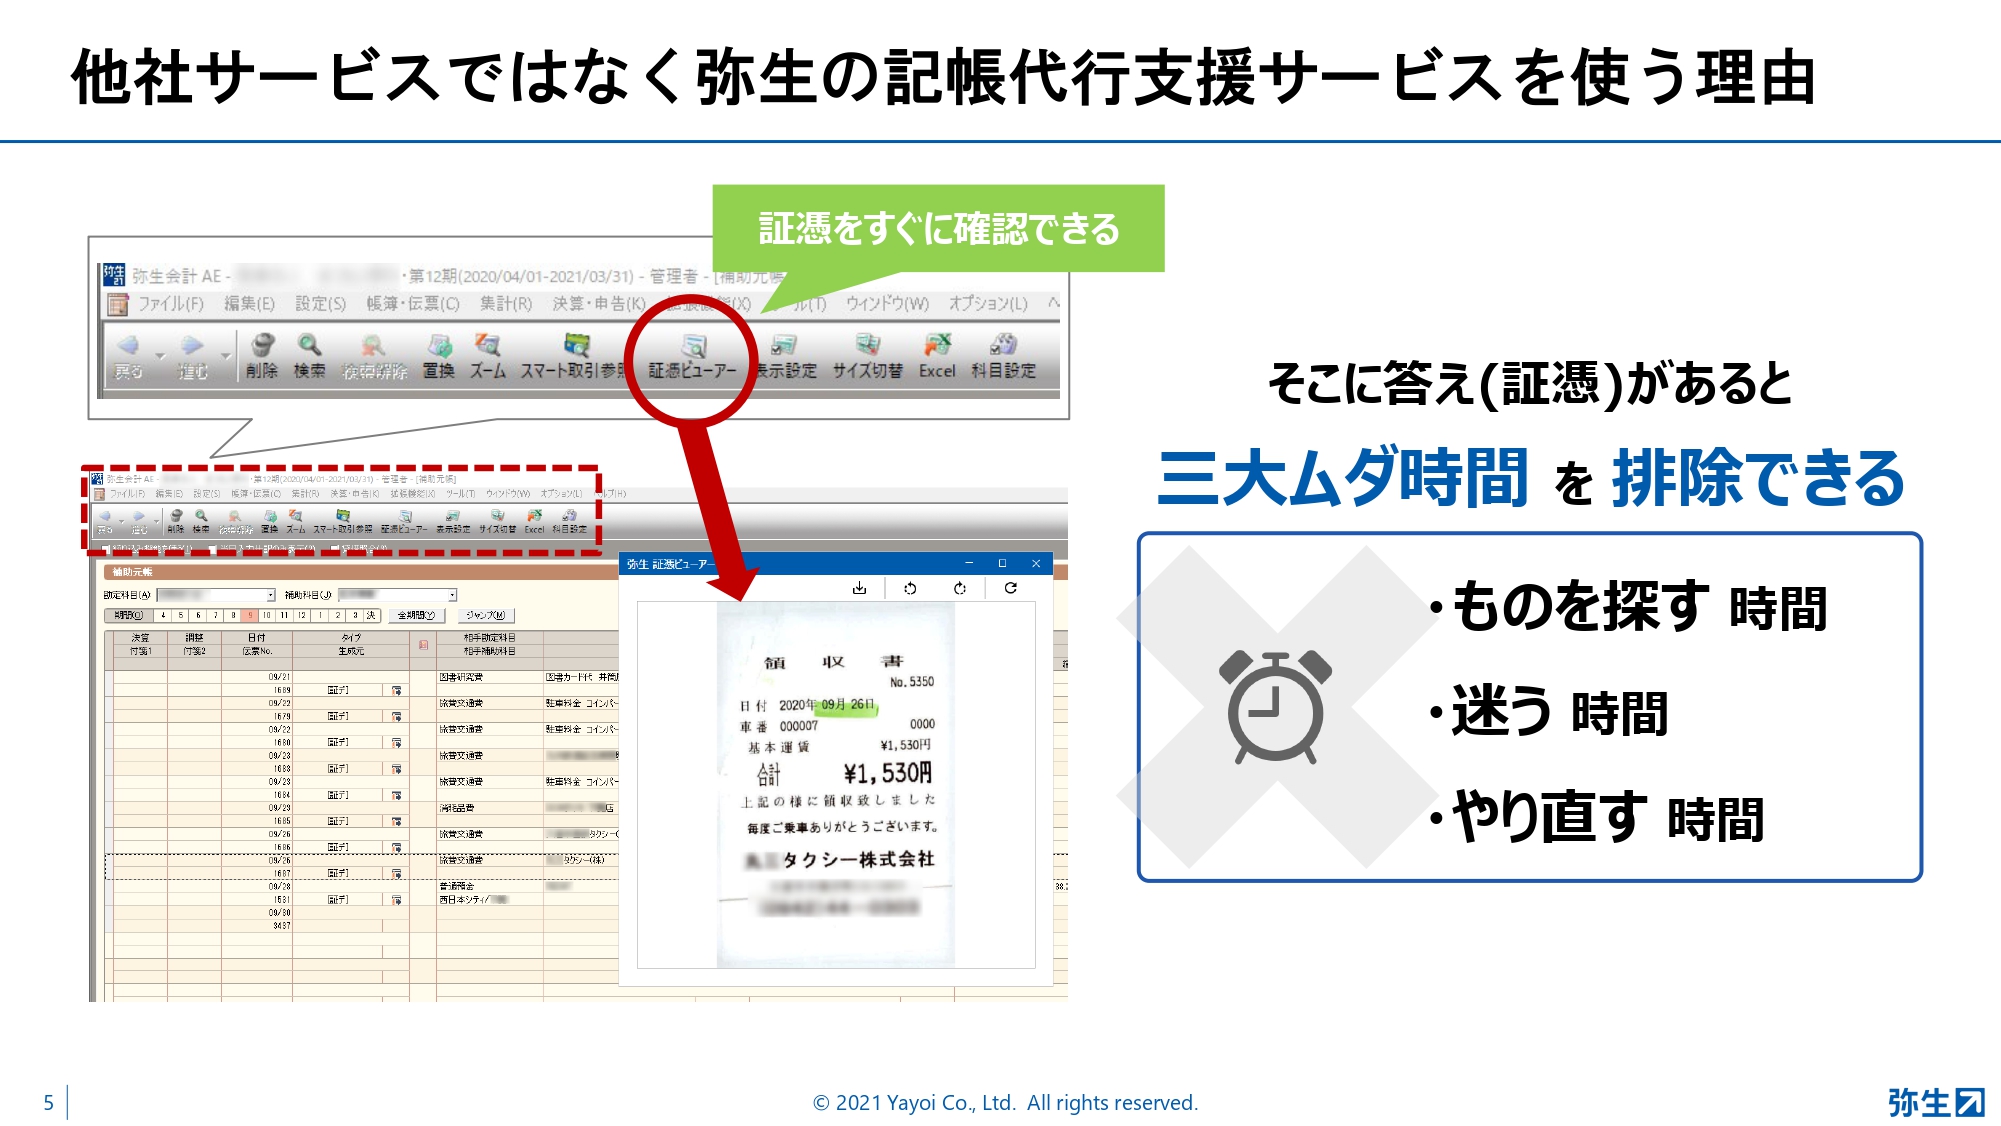Click 進む forward arrow in enlarged toolbar
The height and width of the screenshot is (1126, 2001).
(192, 346)
